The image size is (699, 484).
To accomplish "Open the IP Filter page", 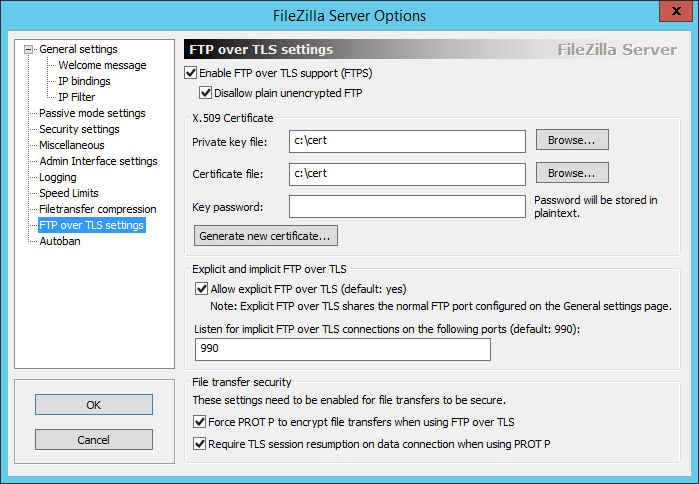I will pos(77,98).
